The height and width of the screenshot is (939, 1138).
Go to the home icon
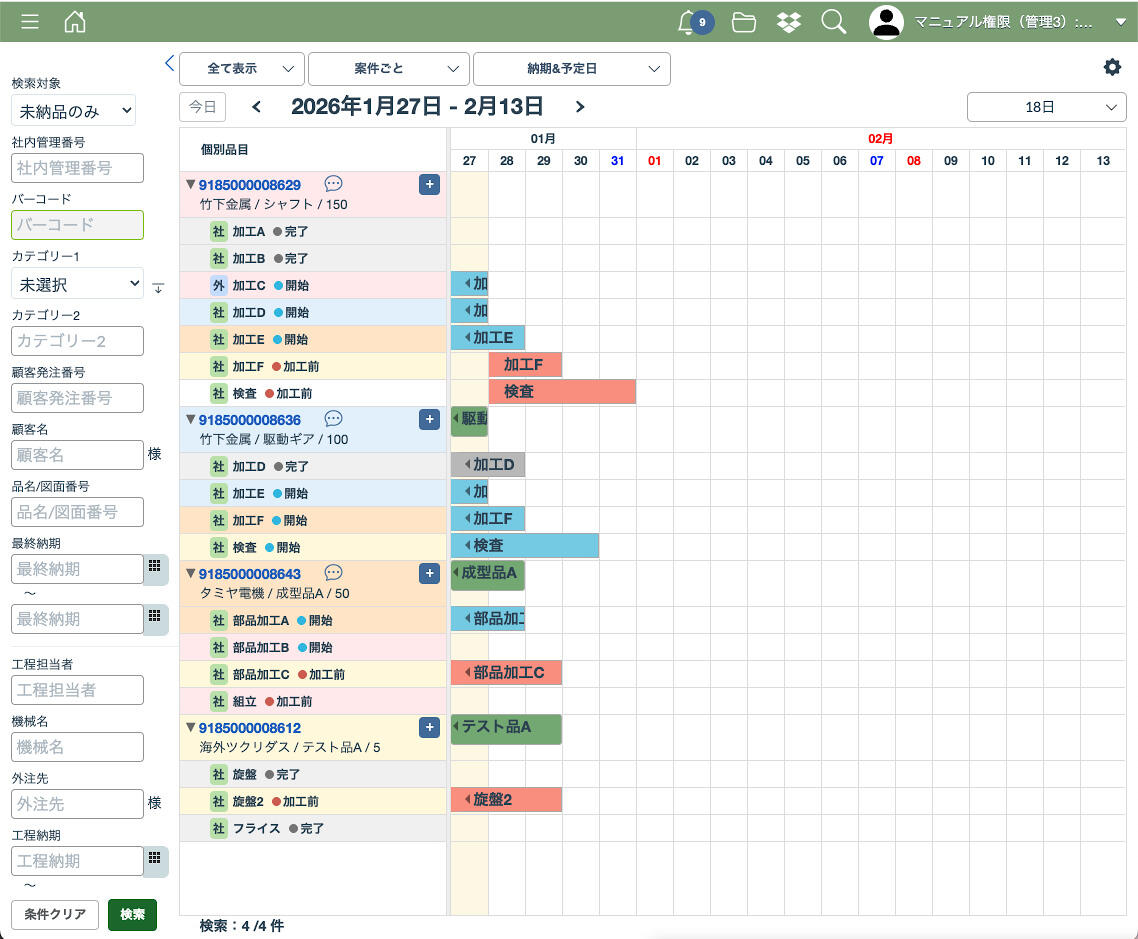pyautogui.click(x=75, y=22)
